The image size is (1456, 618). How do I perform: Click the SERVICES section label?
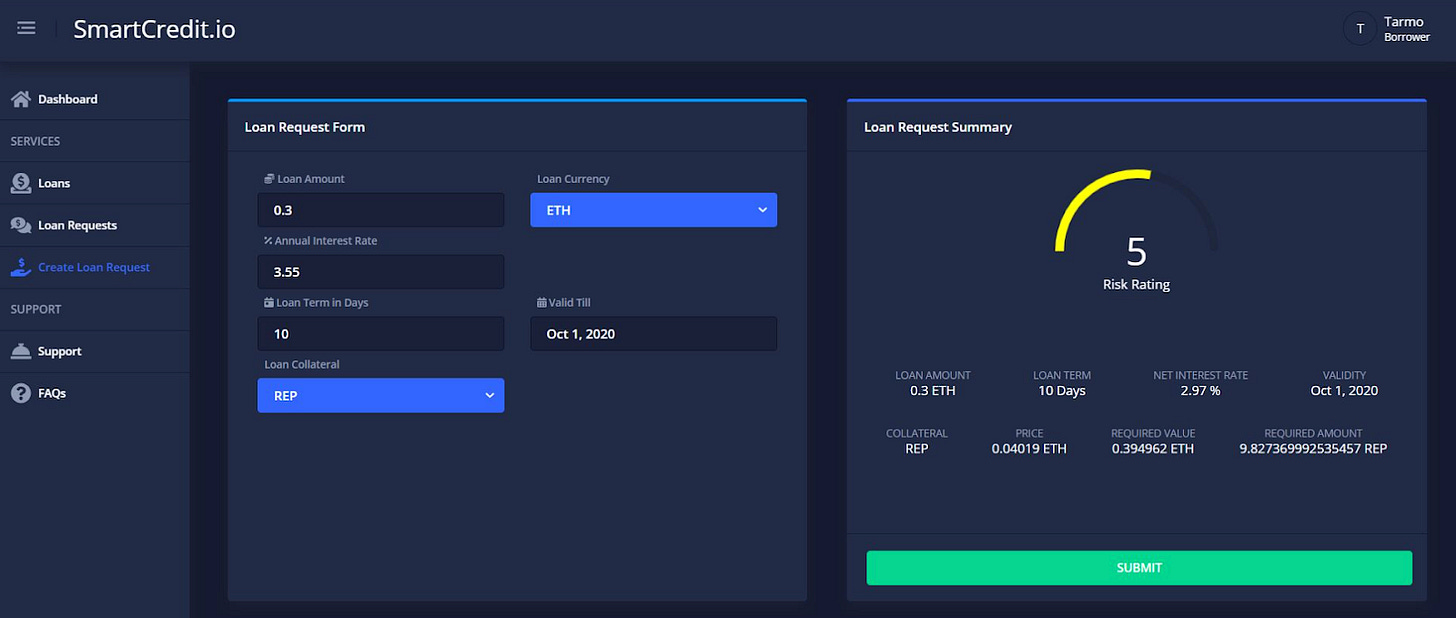tap(36, 141)
